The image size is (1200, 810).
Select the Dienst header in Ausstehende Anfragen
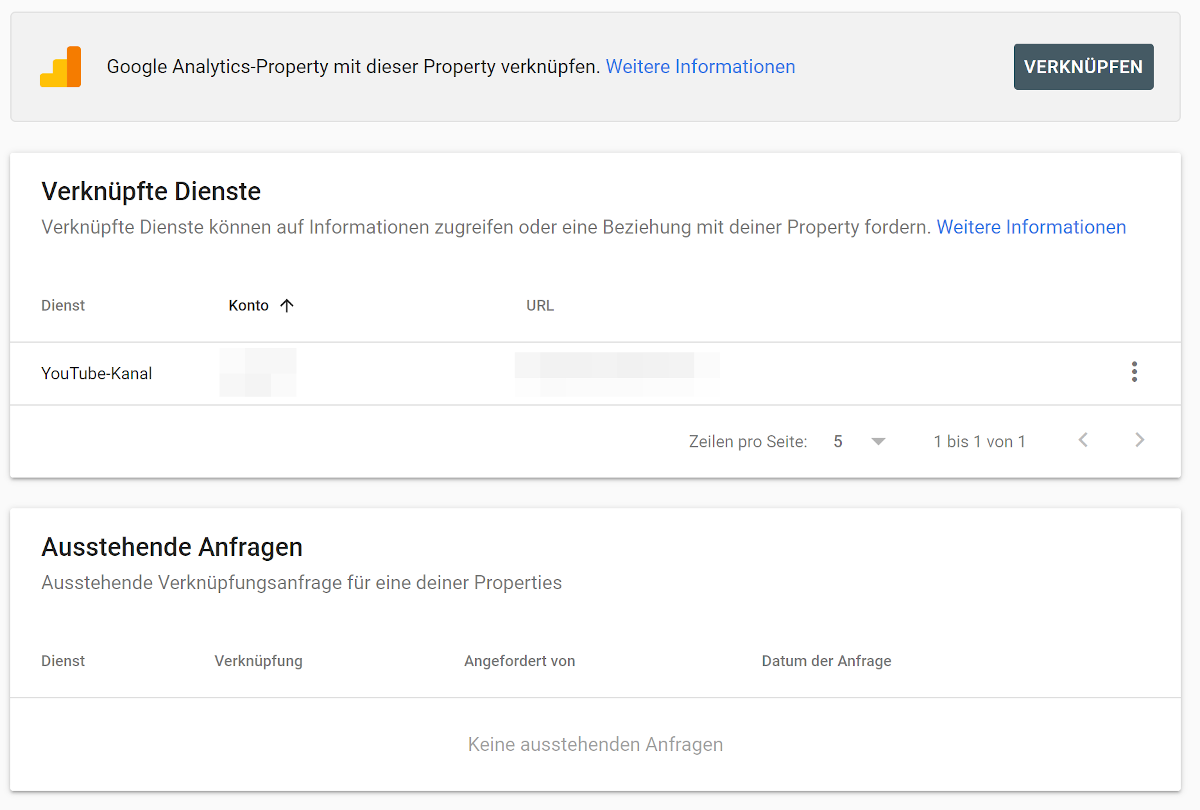62,661
